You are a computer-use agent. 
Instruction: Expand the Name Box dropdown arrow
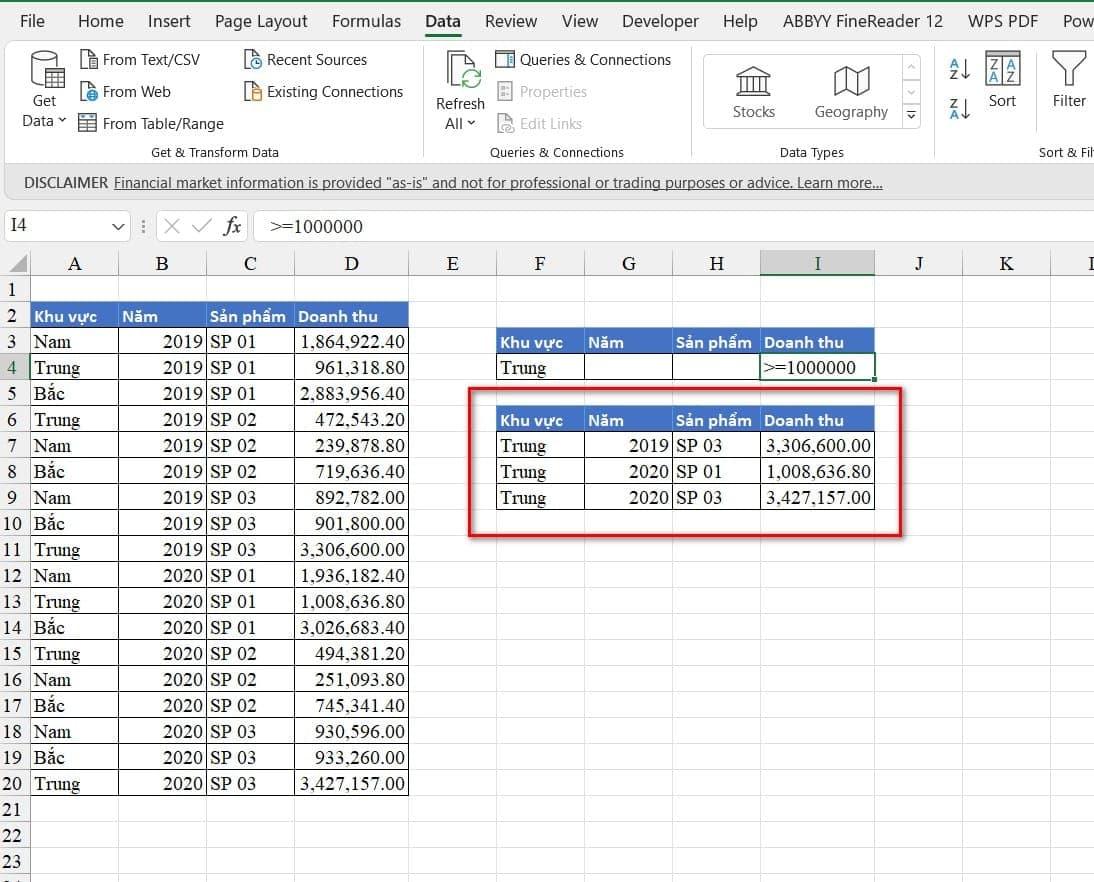(x=119, y=227)
